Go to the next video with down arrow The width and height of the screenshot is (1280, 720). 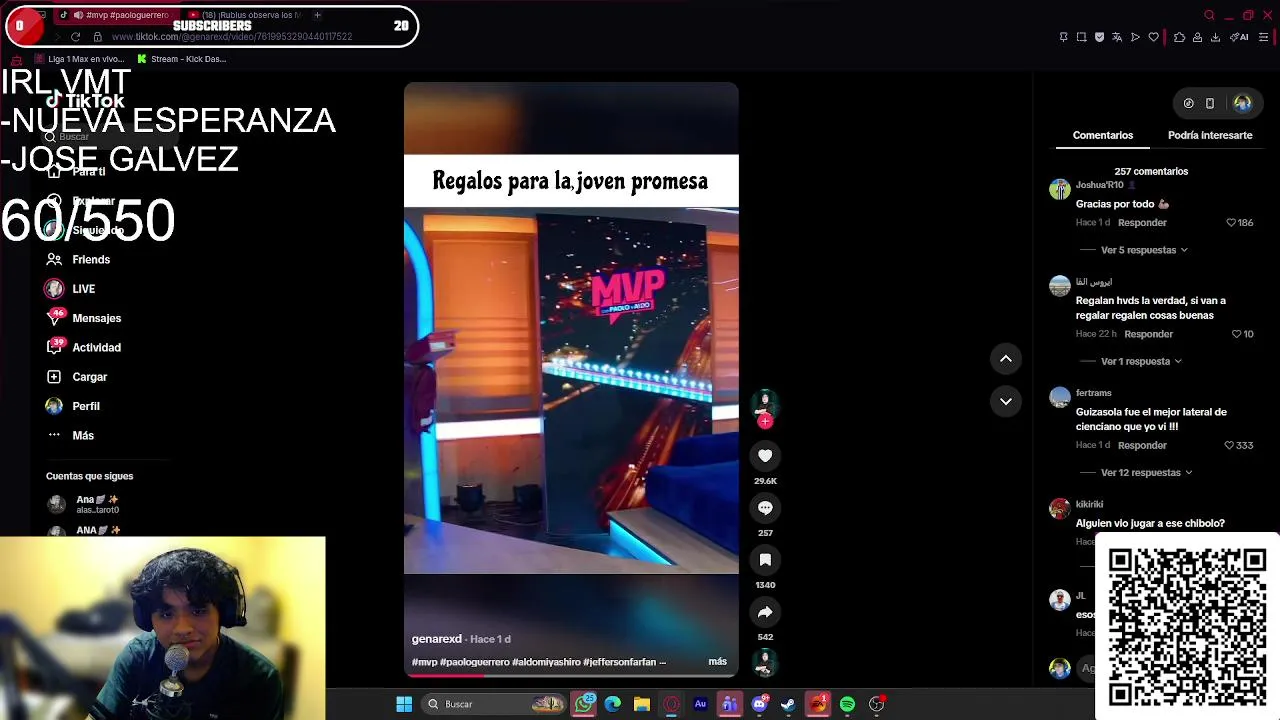[1006, 401]
